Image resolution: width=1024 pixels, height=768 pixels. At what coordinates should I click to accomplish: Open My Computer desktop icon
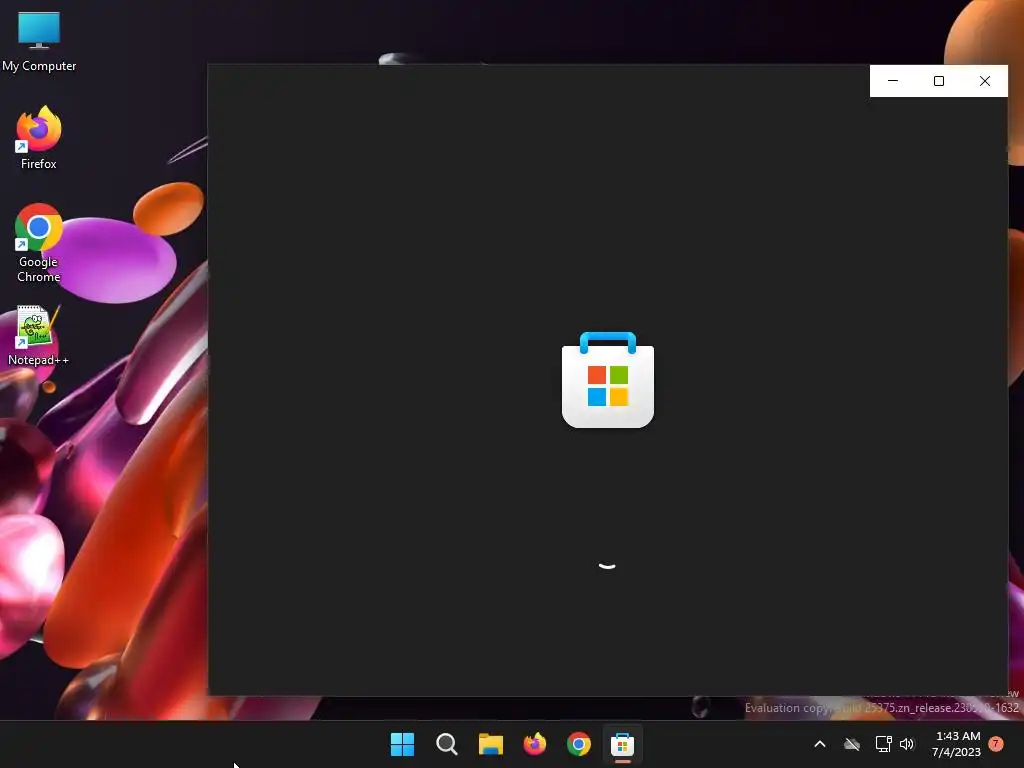point(39,42)
